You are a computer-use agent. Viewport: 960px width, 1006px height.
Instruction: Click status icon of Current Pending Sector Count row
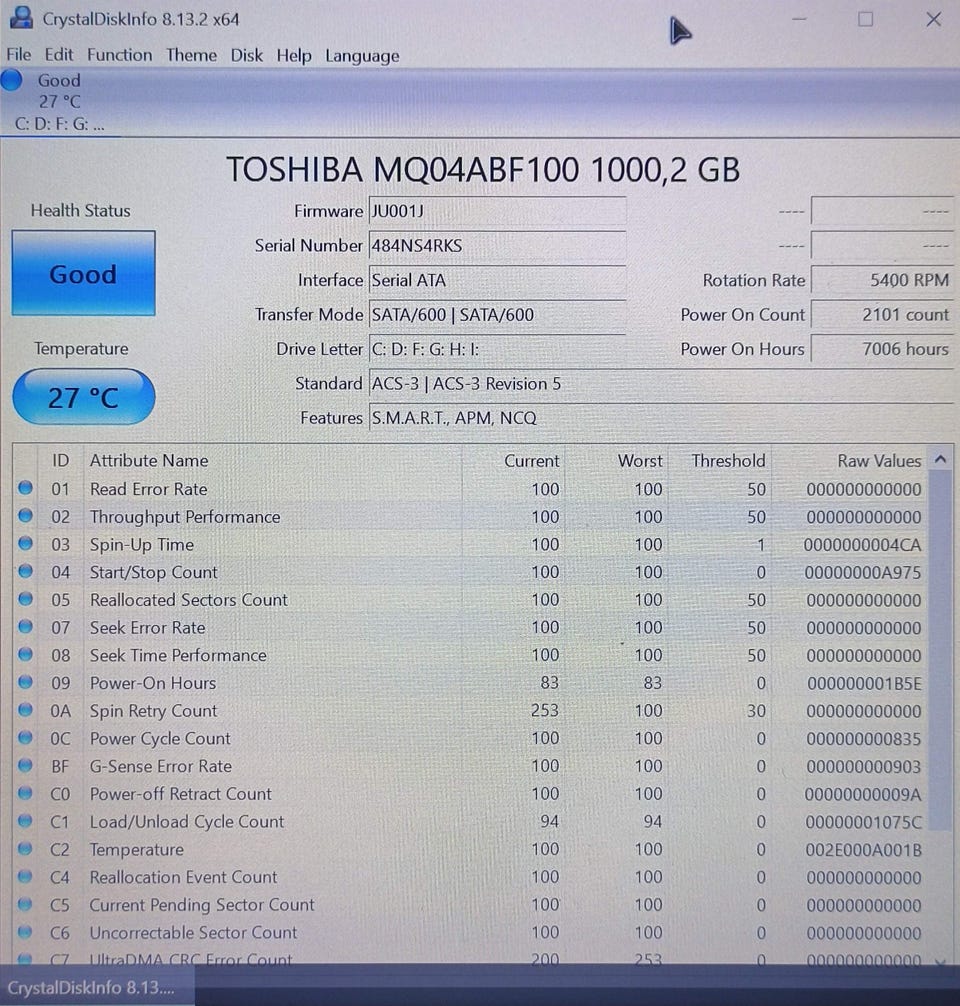[26, 904]
